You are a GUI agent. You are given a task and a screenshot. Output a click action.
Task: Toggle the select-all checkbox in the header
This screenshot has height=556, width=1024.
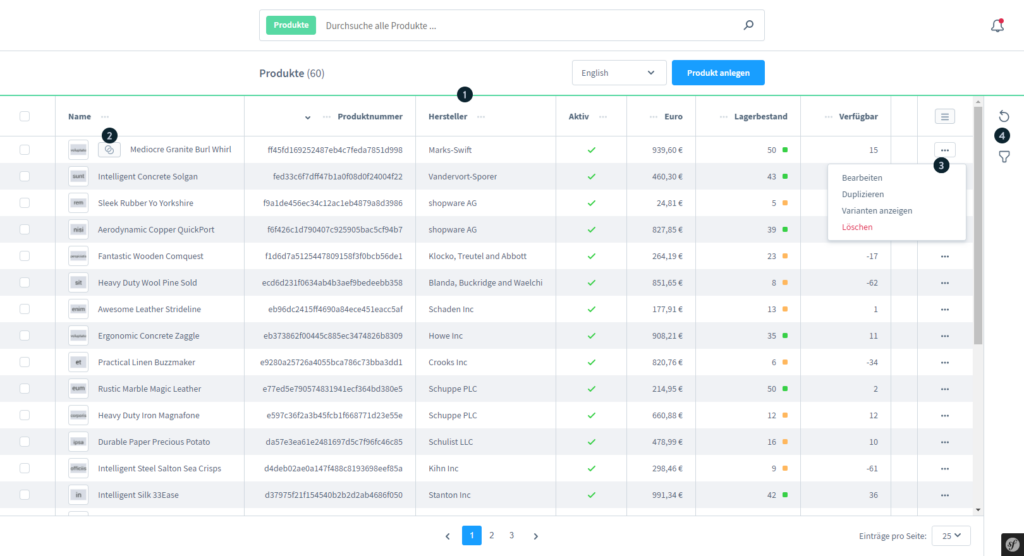click(25, 117)
